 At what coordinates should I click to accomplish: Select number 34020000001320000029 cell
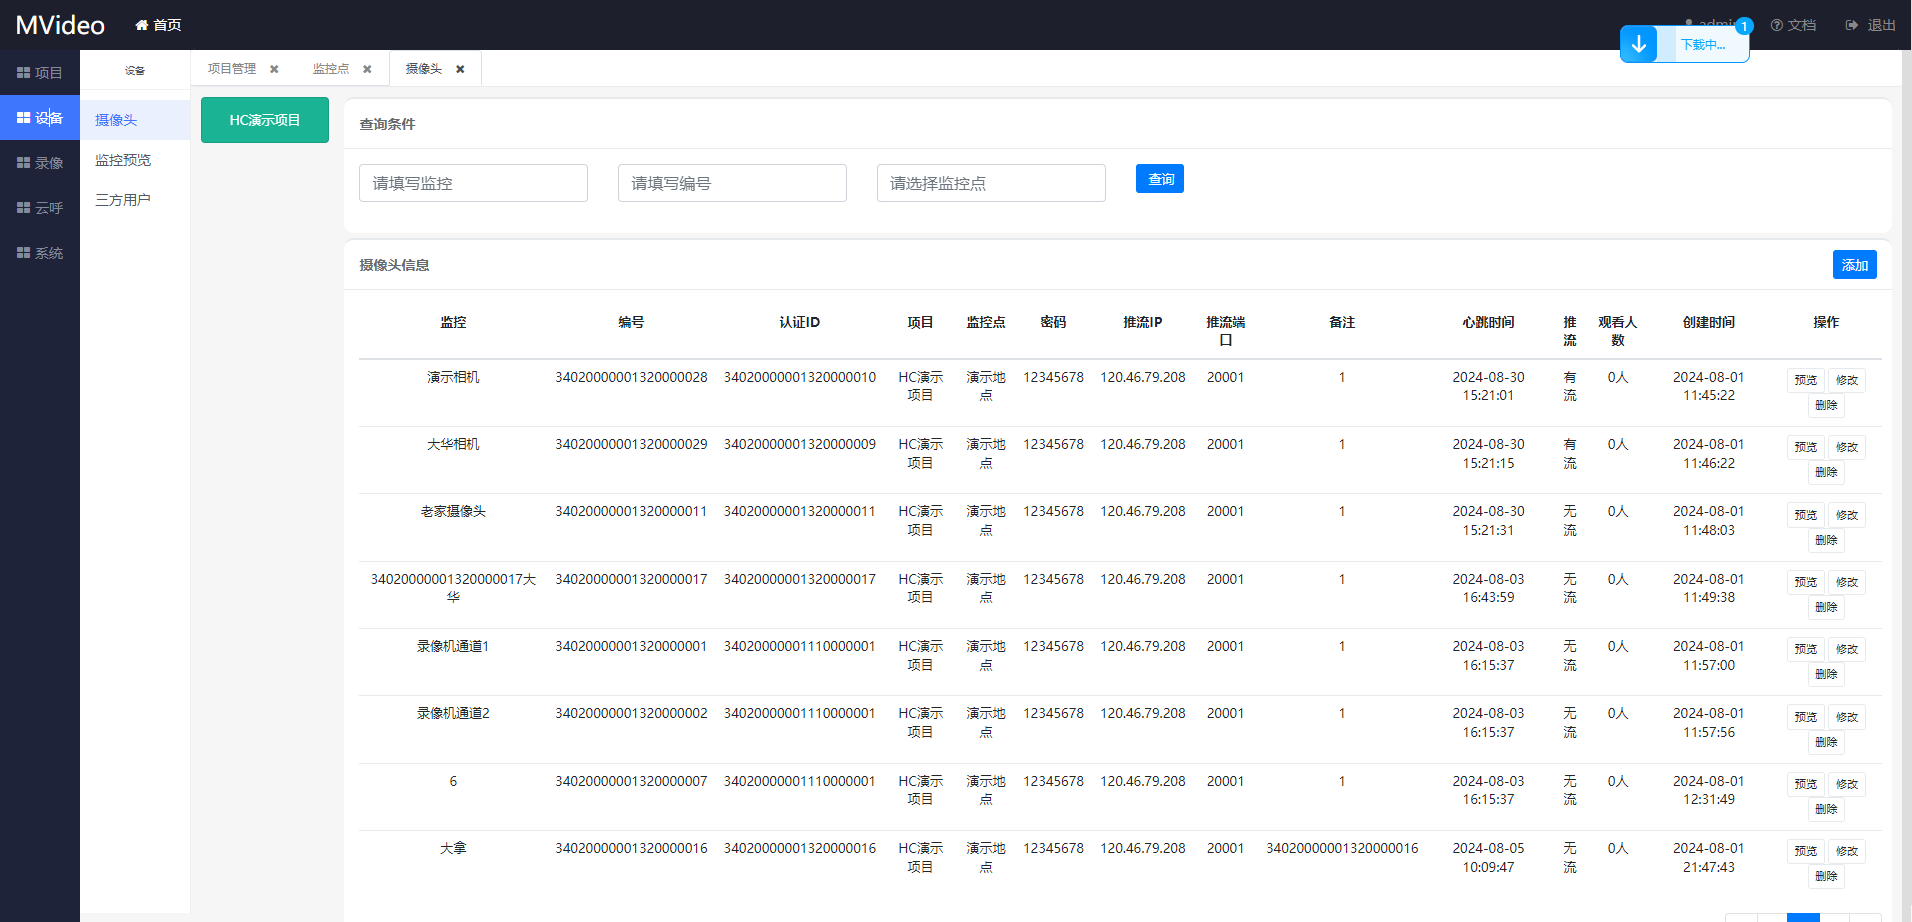[631, 444]
